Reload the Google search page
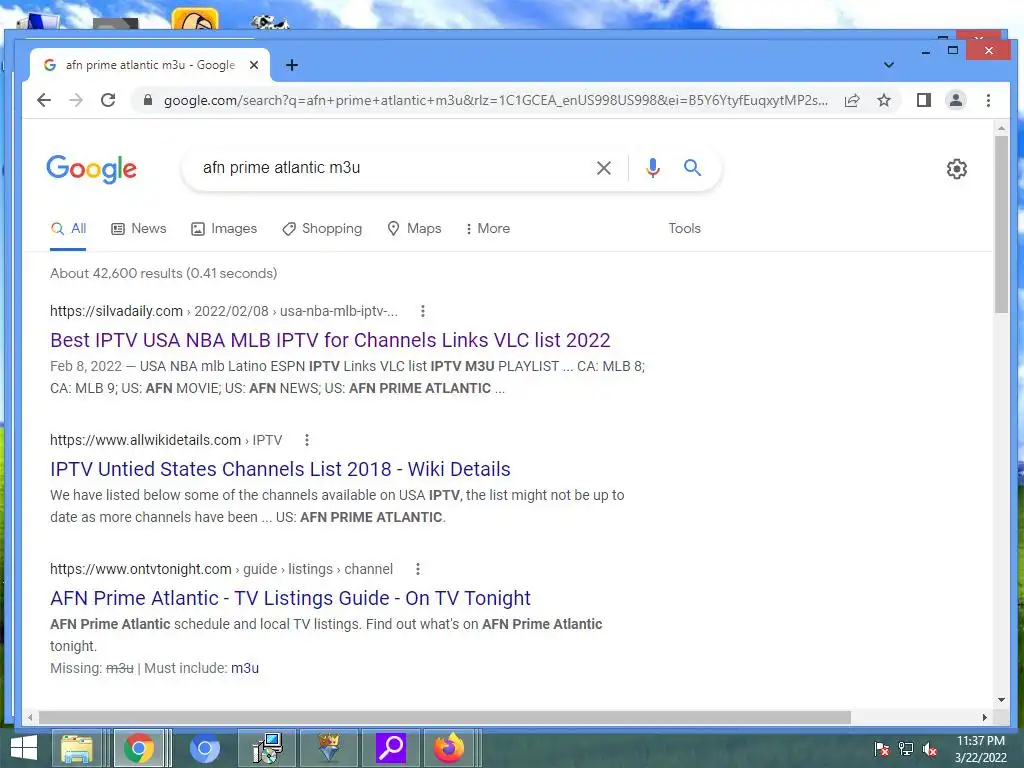Screen dimensions: 1024x768 pyautogui.click(x=108, y=100)
